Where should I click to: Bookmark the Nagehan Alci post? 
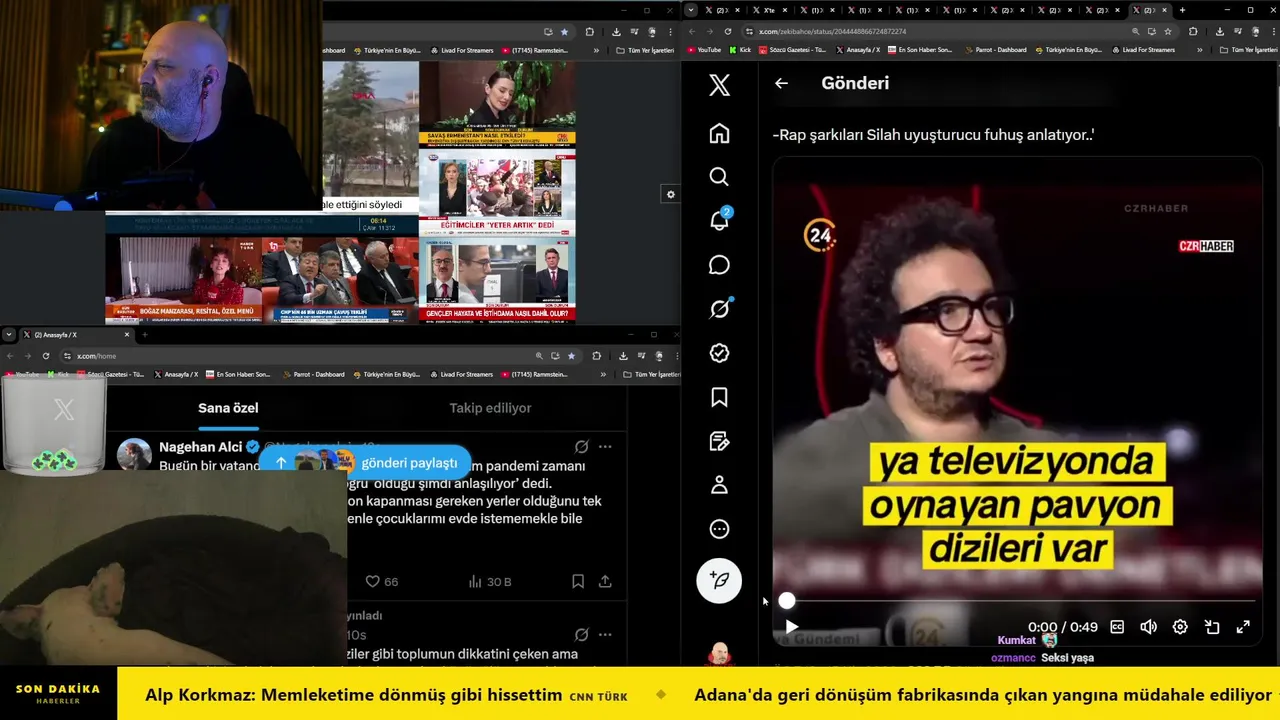(578, 581)
